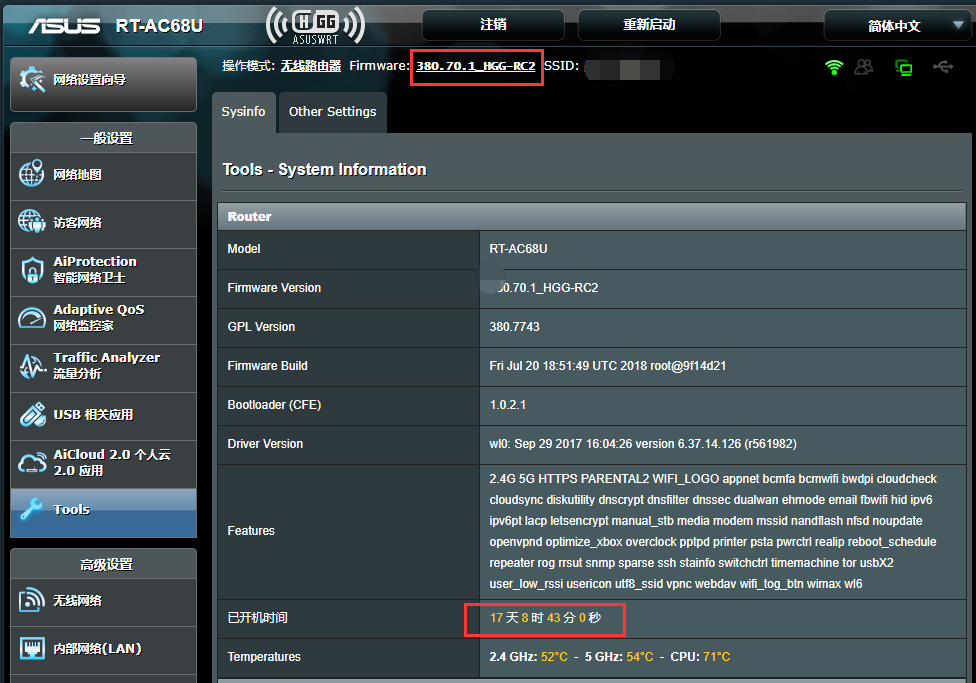Open the 流量分析 menu item
976x683 pixels.
point(103,367)
